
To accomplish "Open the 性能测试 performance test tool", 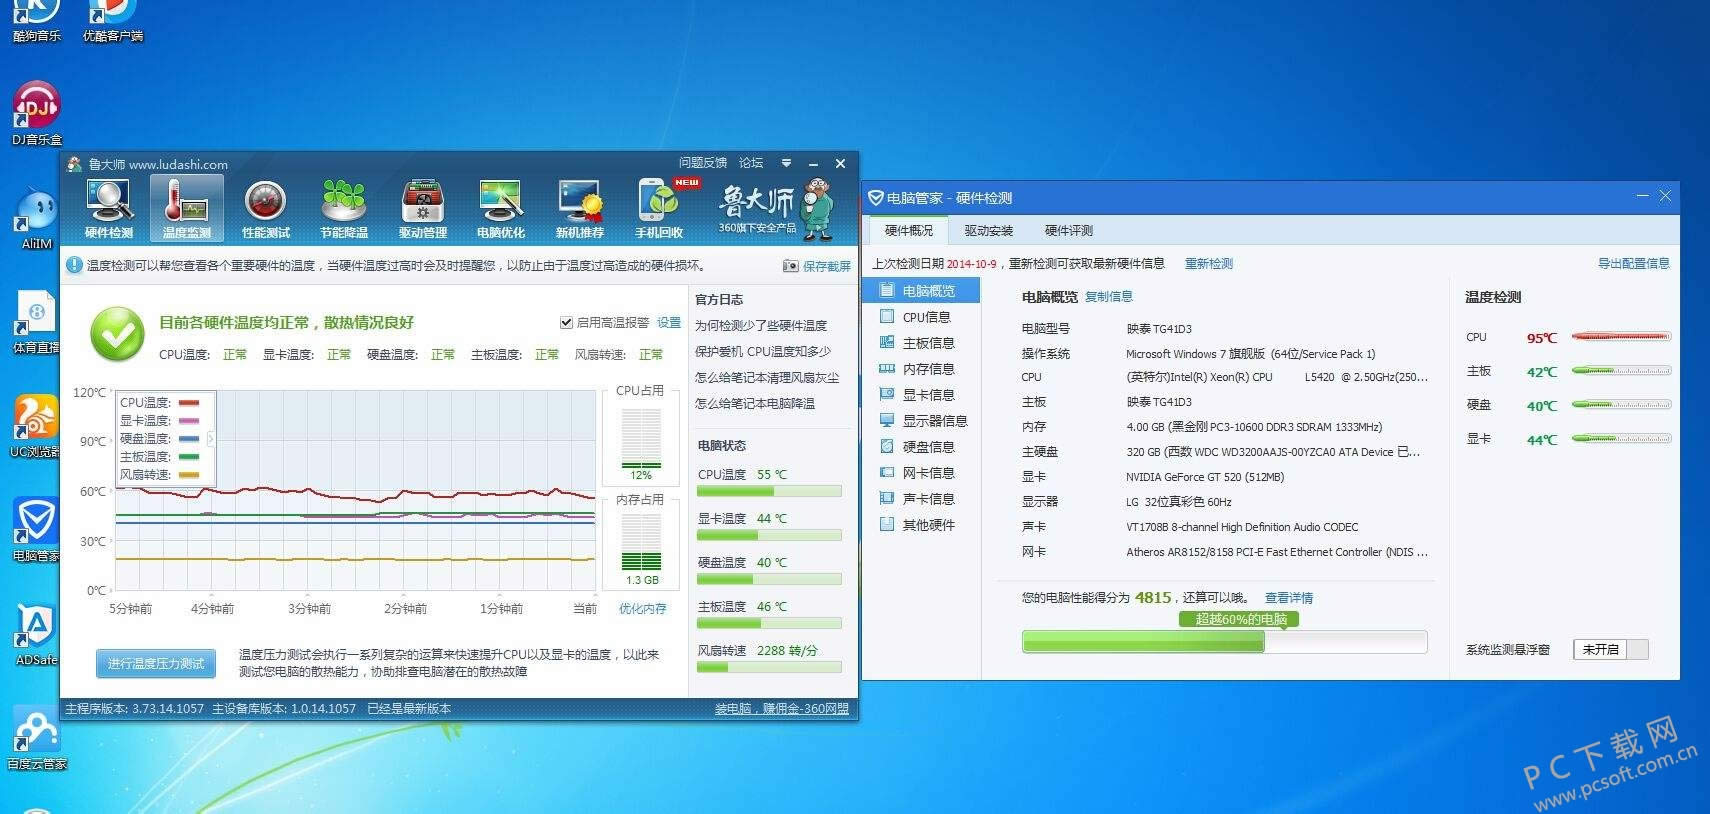I will point(265,209).
